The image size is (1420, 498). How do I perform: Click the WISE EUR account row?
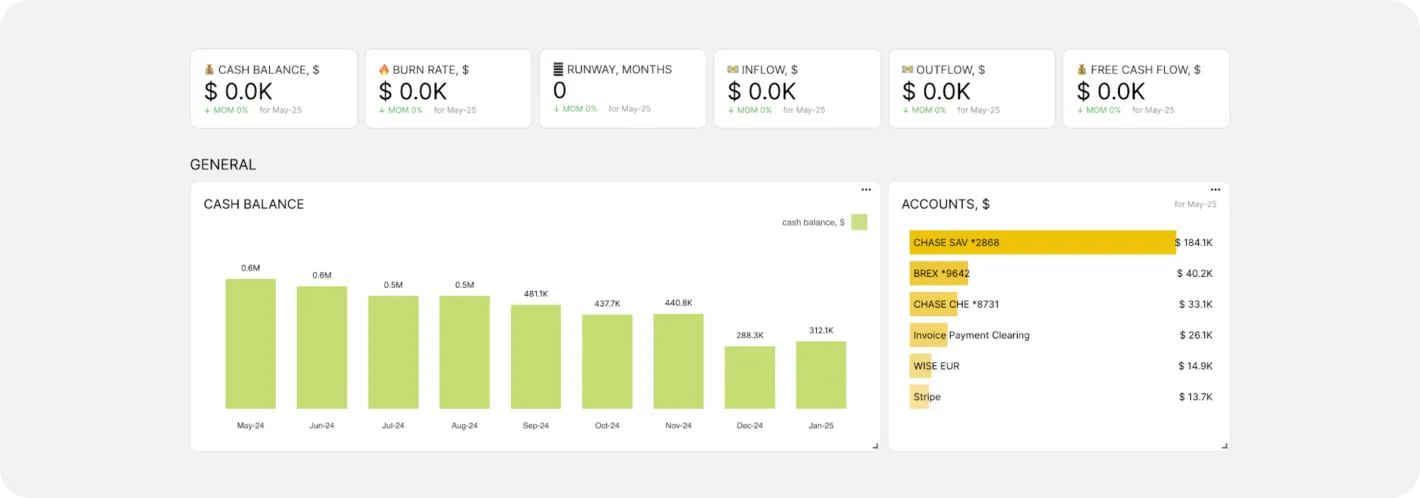click(x=1061, y=366)
